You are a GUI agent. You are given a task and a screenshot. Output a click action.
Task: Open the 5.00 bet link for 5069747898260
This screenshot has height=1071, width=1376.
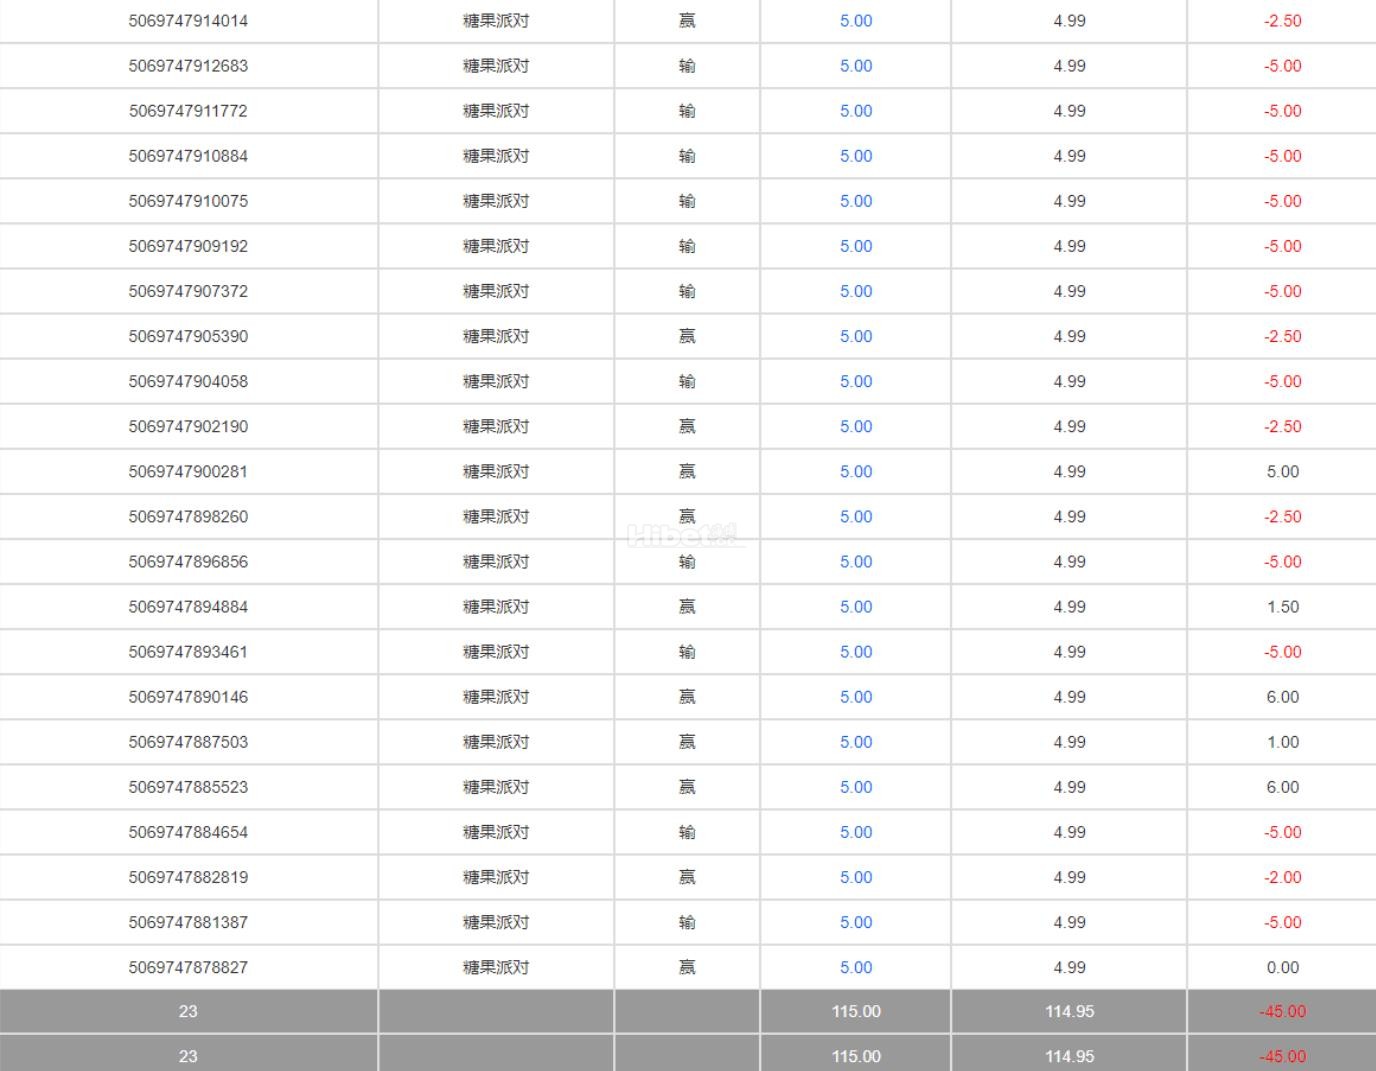point(856,516)
